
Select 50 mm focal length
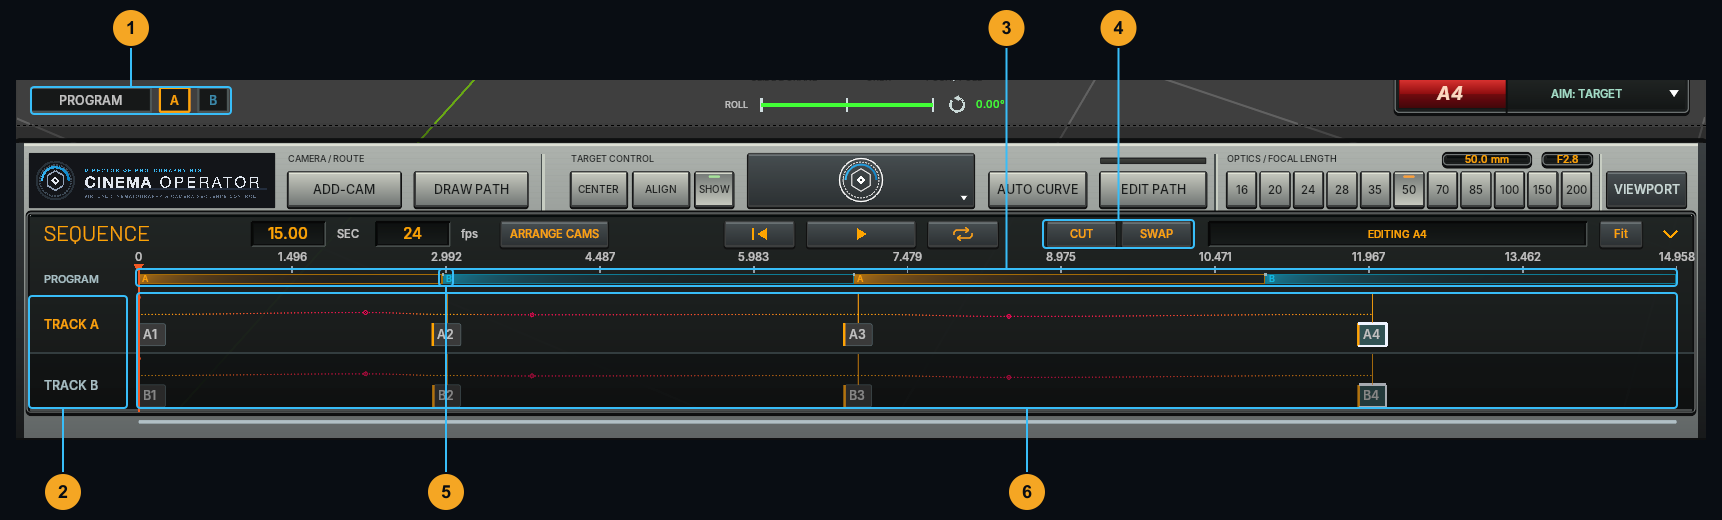1409,189
